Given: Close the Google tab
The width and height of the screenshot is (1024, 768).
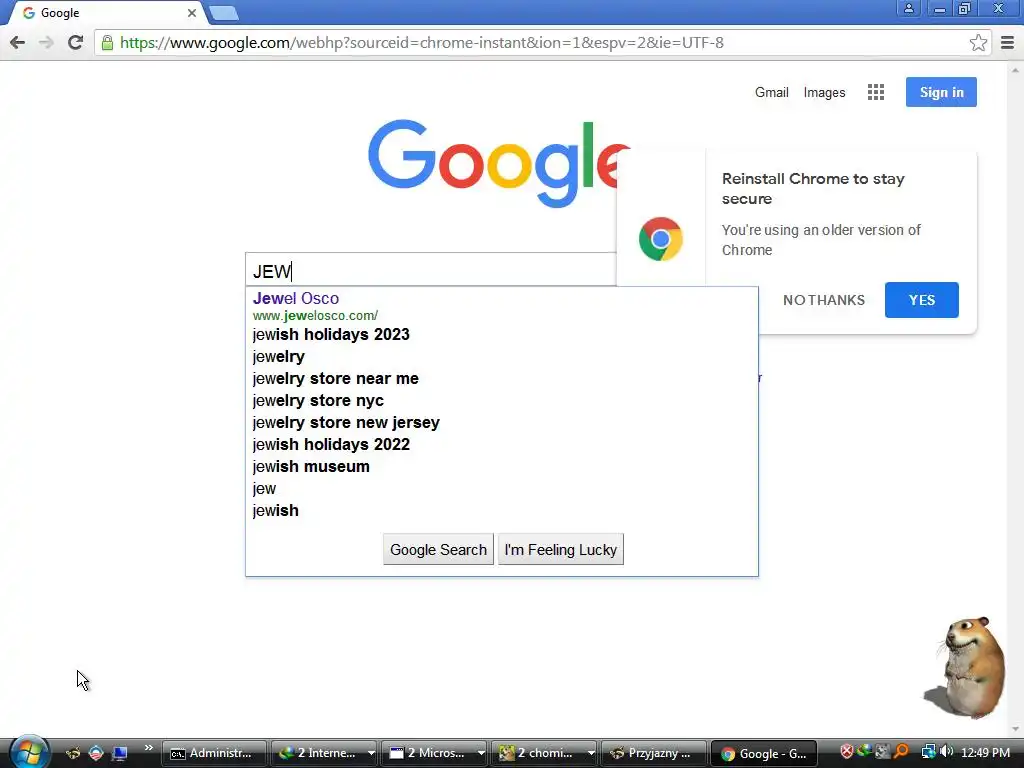Looking at the screenshot, I should coord(191,13).
